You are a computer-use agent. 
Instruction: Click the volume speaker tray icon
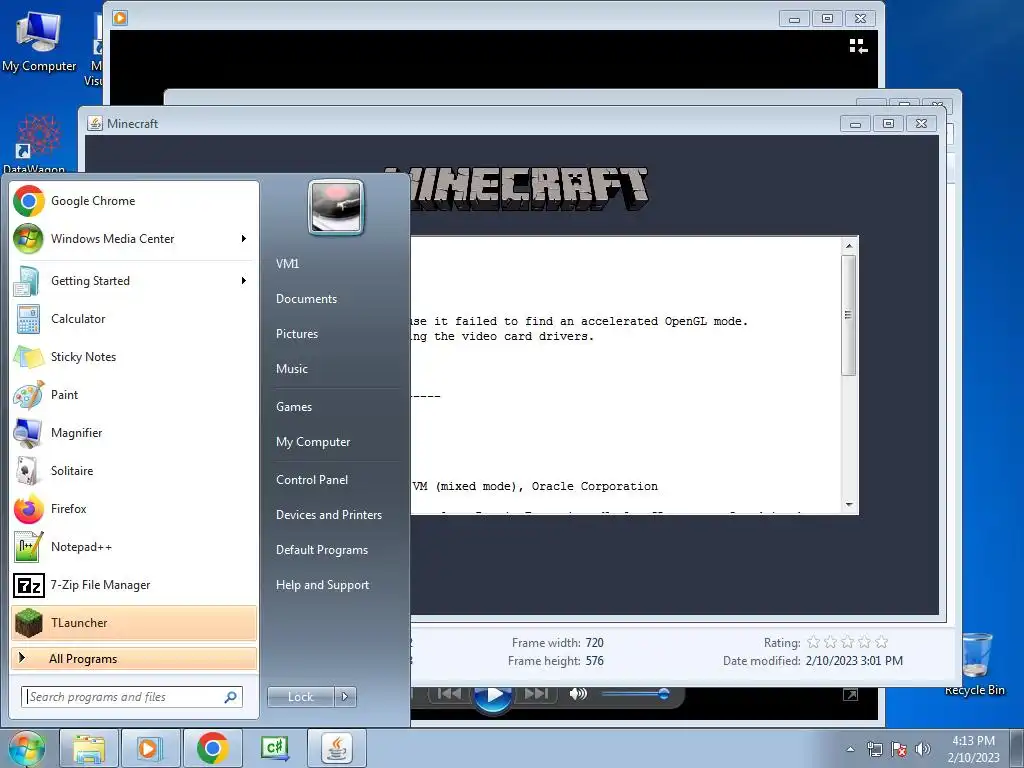click(x=923, y=749)
